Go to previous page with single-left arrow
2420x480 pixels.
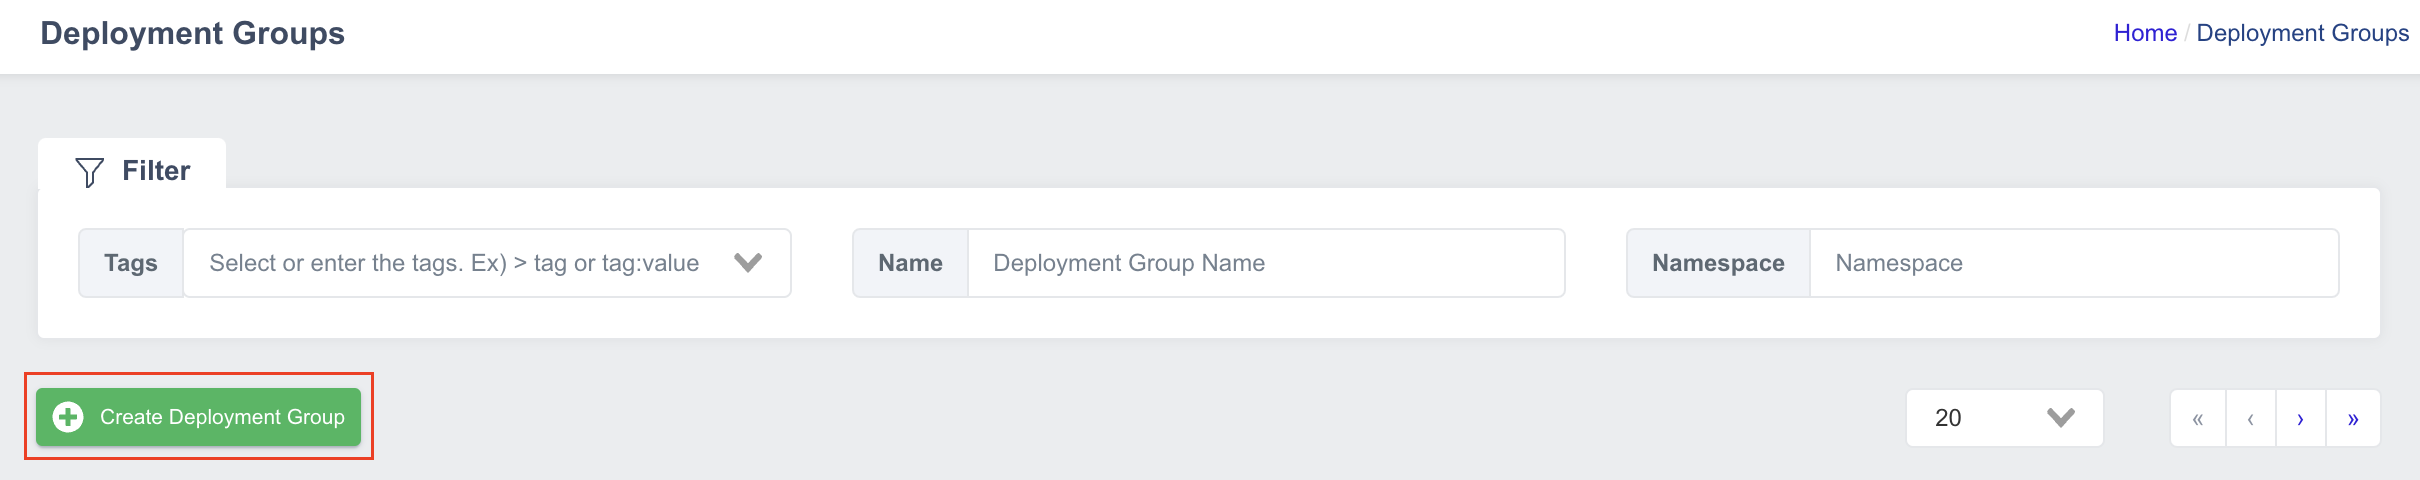pos(2251,418)
